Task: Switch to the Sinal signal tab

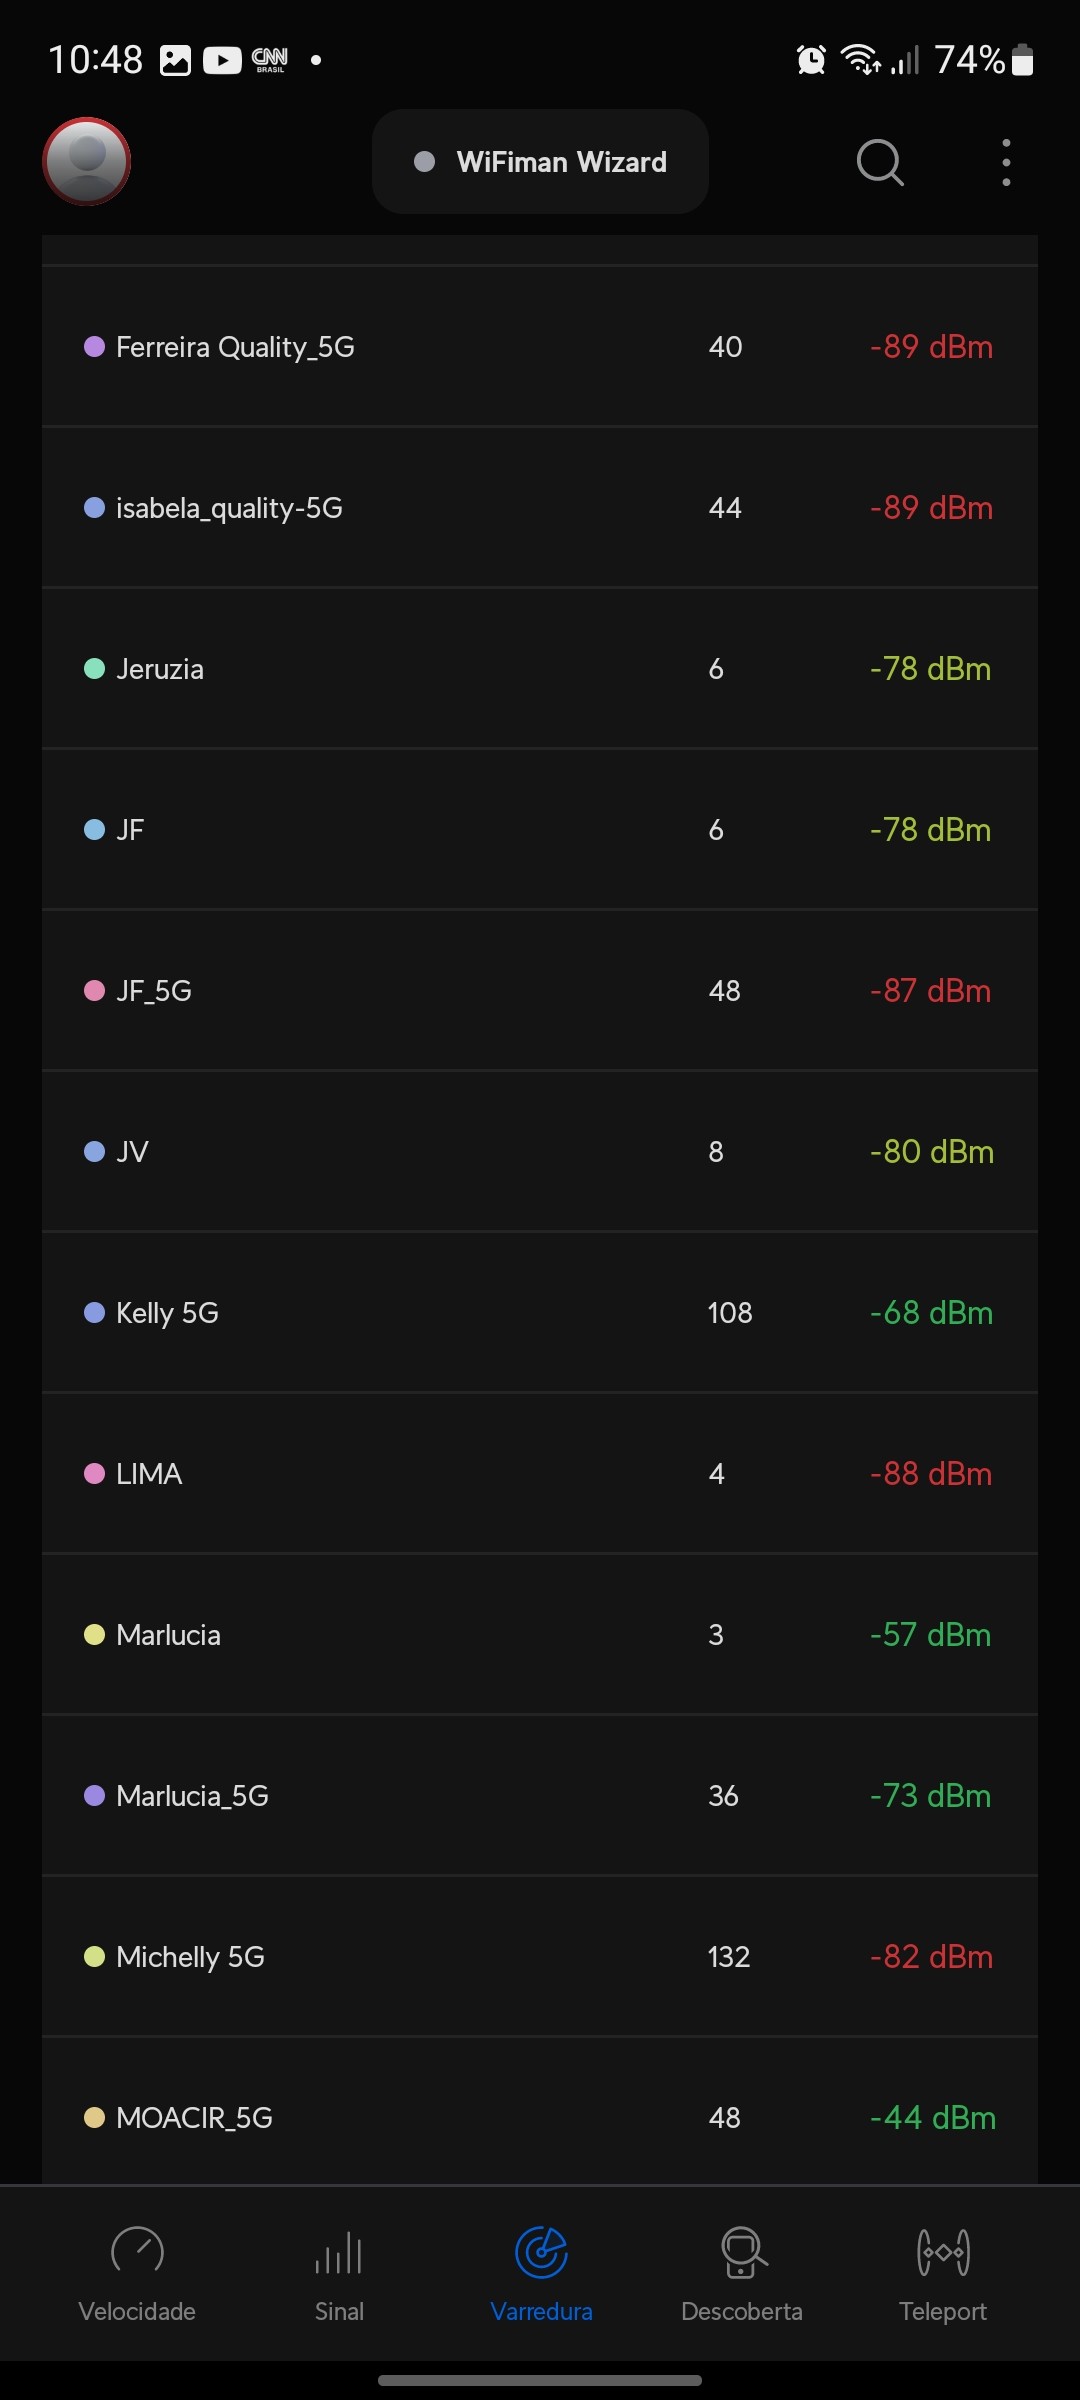Action: coord(339,2274)
